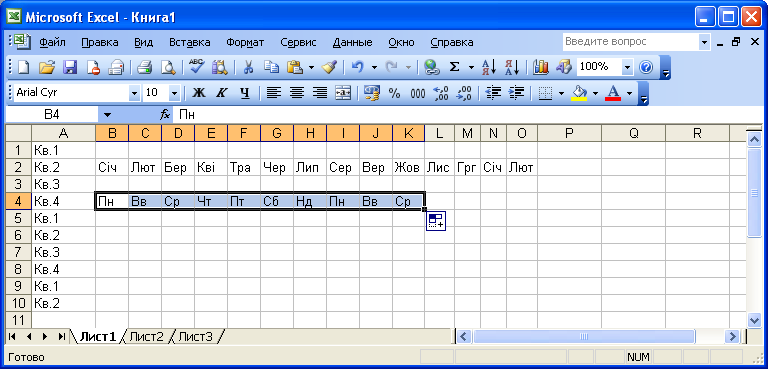Click the 'Введите вопрос' help field
Image resolution: width=768 pixels, height=369 pixels.
point(631,43)
